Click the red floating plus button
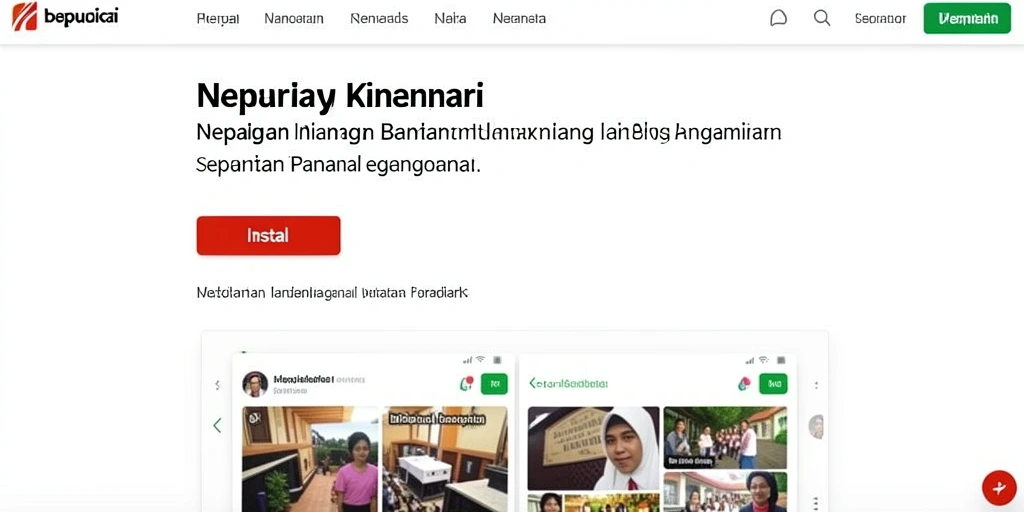Viewport: 1024px width, 512px height. coord(999,487)
